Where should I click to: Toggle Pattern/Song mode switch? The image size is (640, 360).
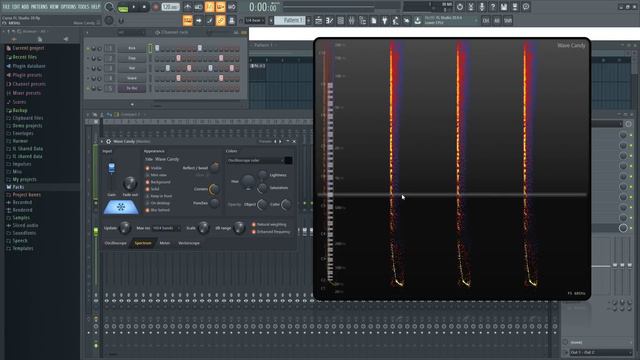coord(123,7)
